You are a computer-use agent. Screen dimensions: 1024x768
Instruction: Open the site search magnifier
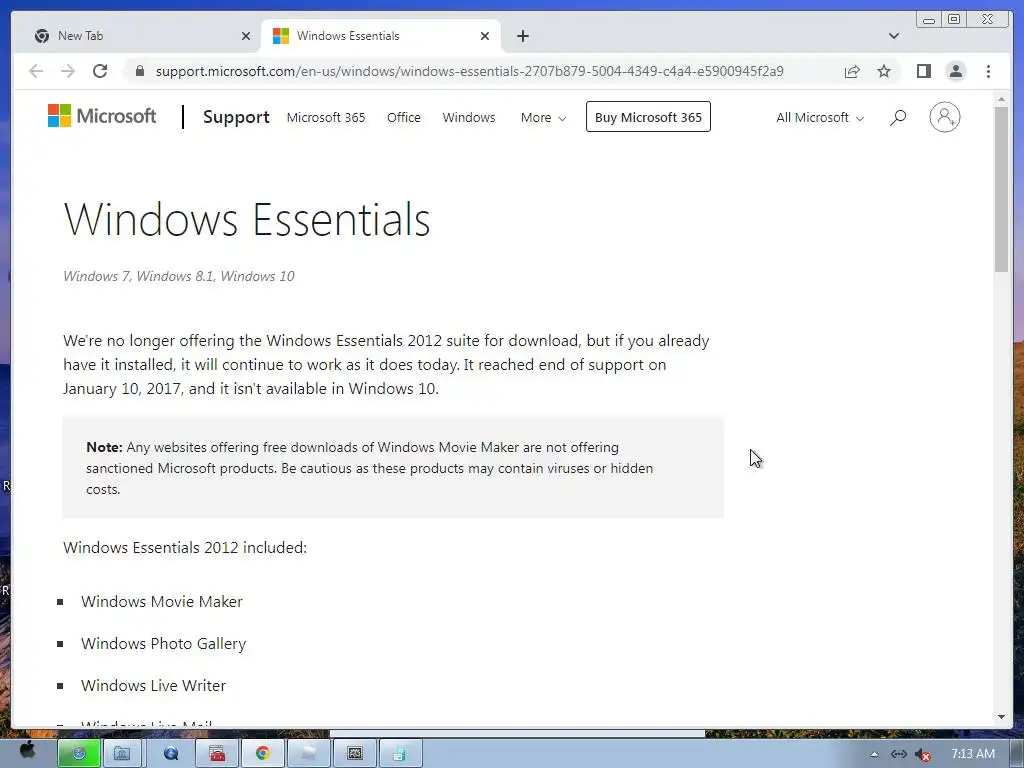point(898,118)
